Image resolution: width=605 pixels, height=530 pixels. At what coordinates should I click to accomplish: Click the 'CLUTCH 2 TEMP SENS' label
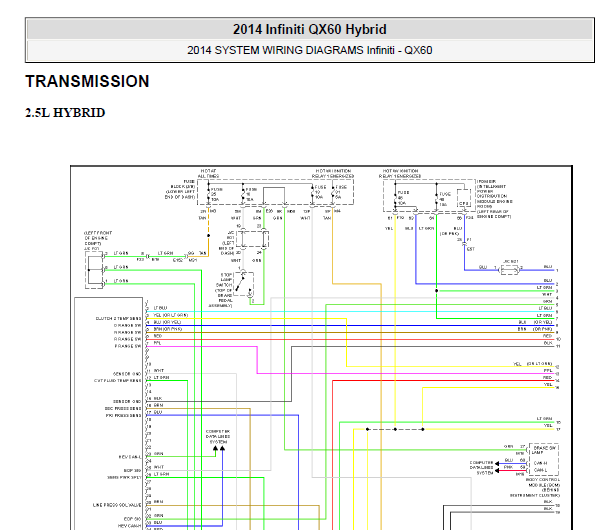[x=118, y=319]
